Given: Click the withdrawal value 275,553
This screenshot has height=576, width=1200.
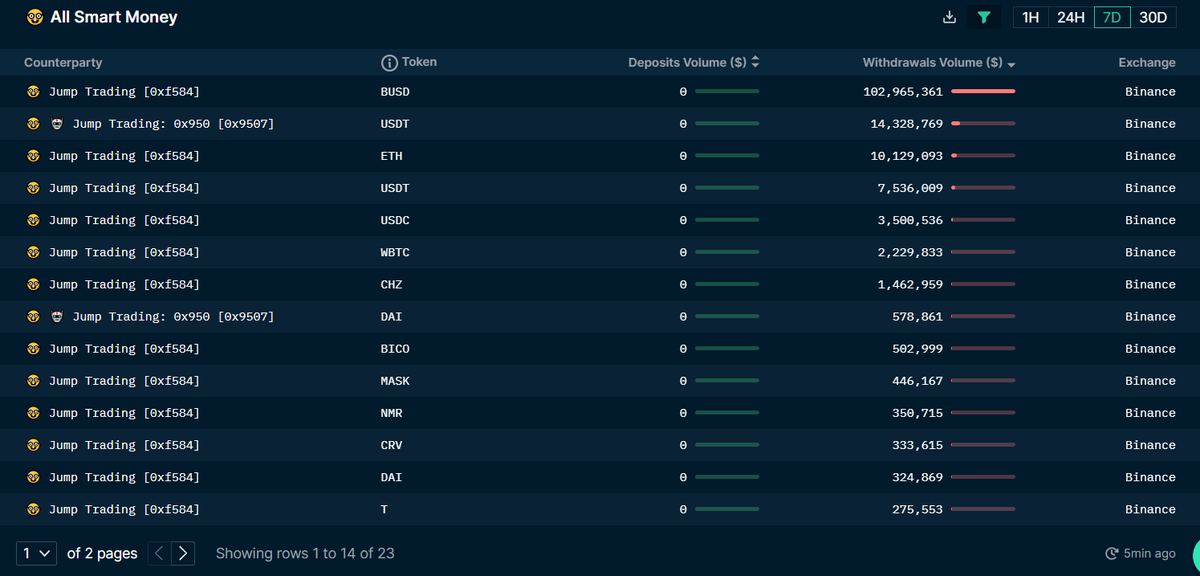Looking at the screenshot, I should [x=917, y=509].
